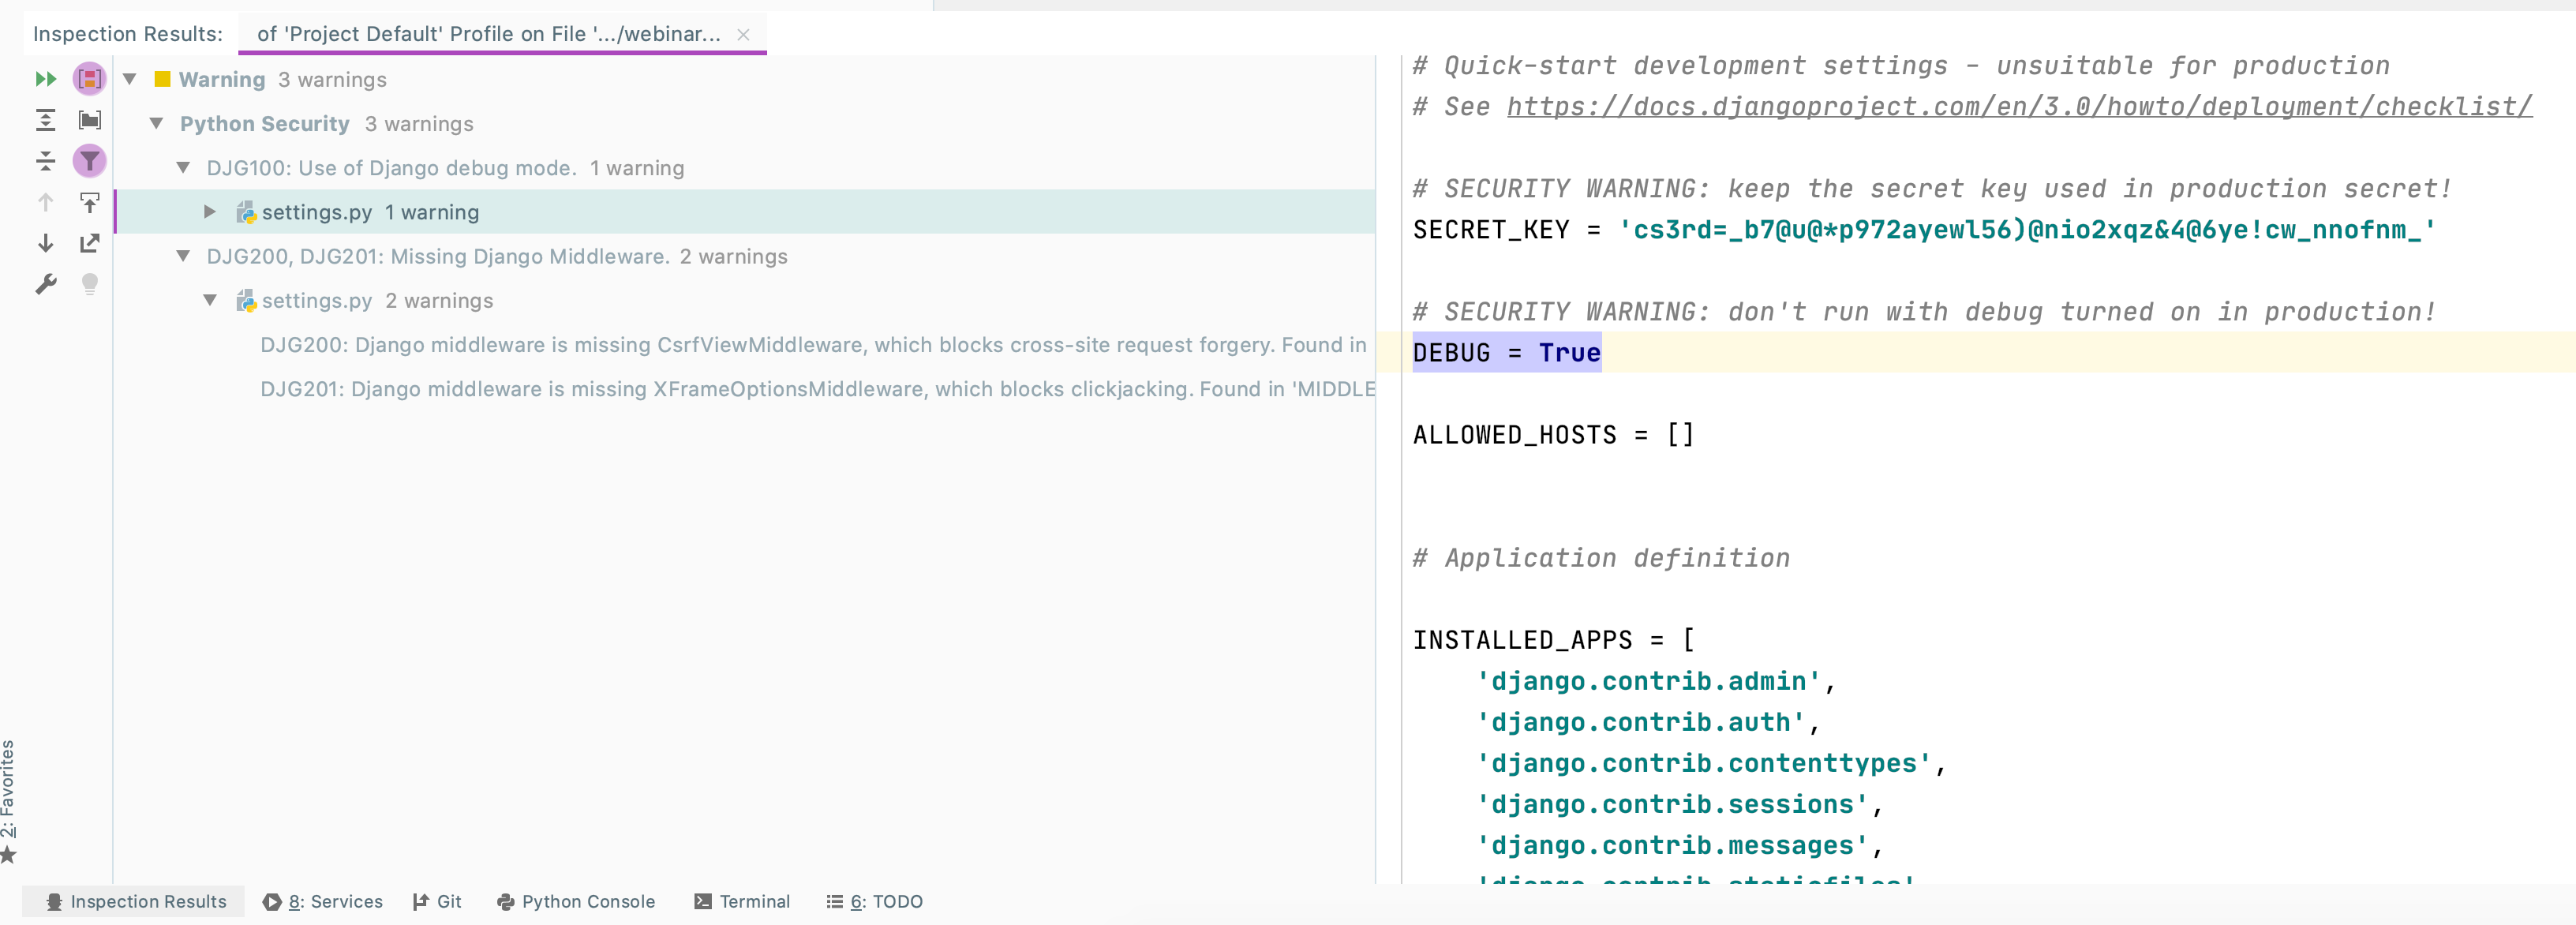Click Python file icon of settings.py 2 warnings

246,300
